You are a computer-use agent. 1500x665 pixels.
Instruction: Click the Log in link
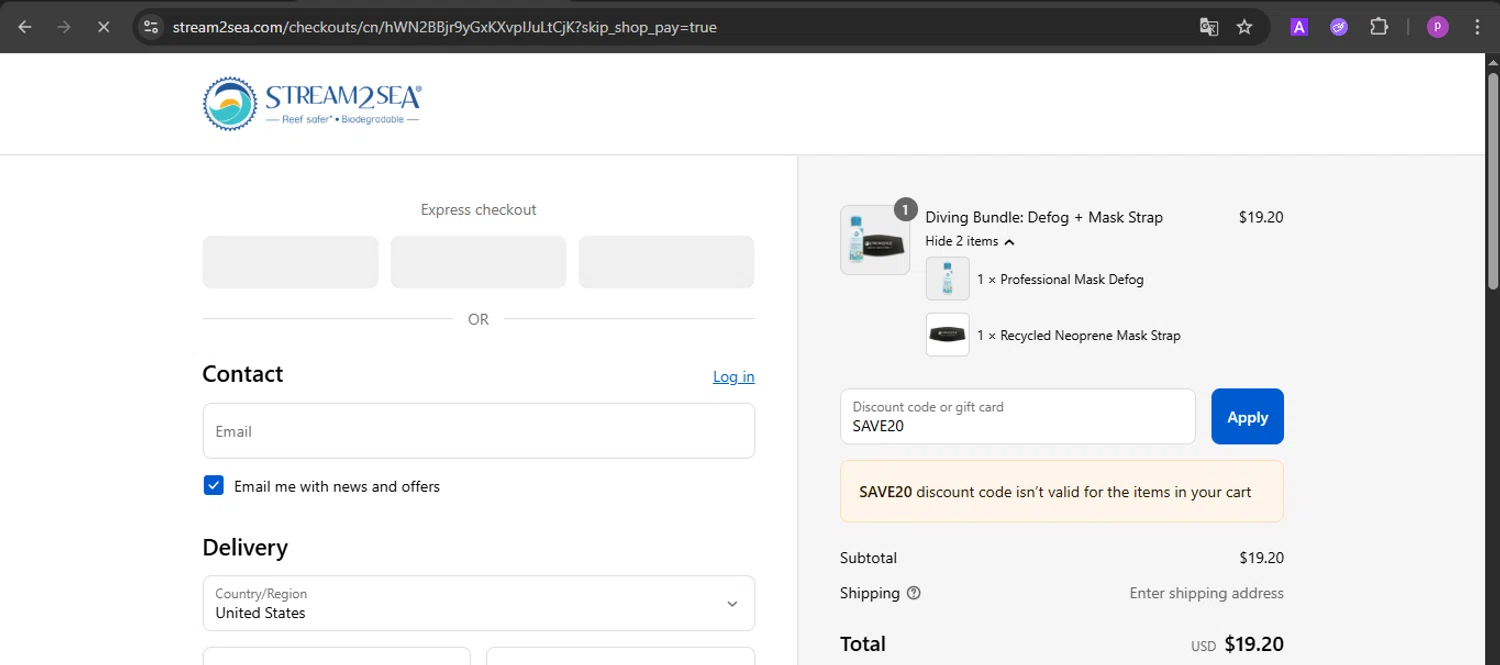click(733, 377)
